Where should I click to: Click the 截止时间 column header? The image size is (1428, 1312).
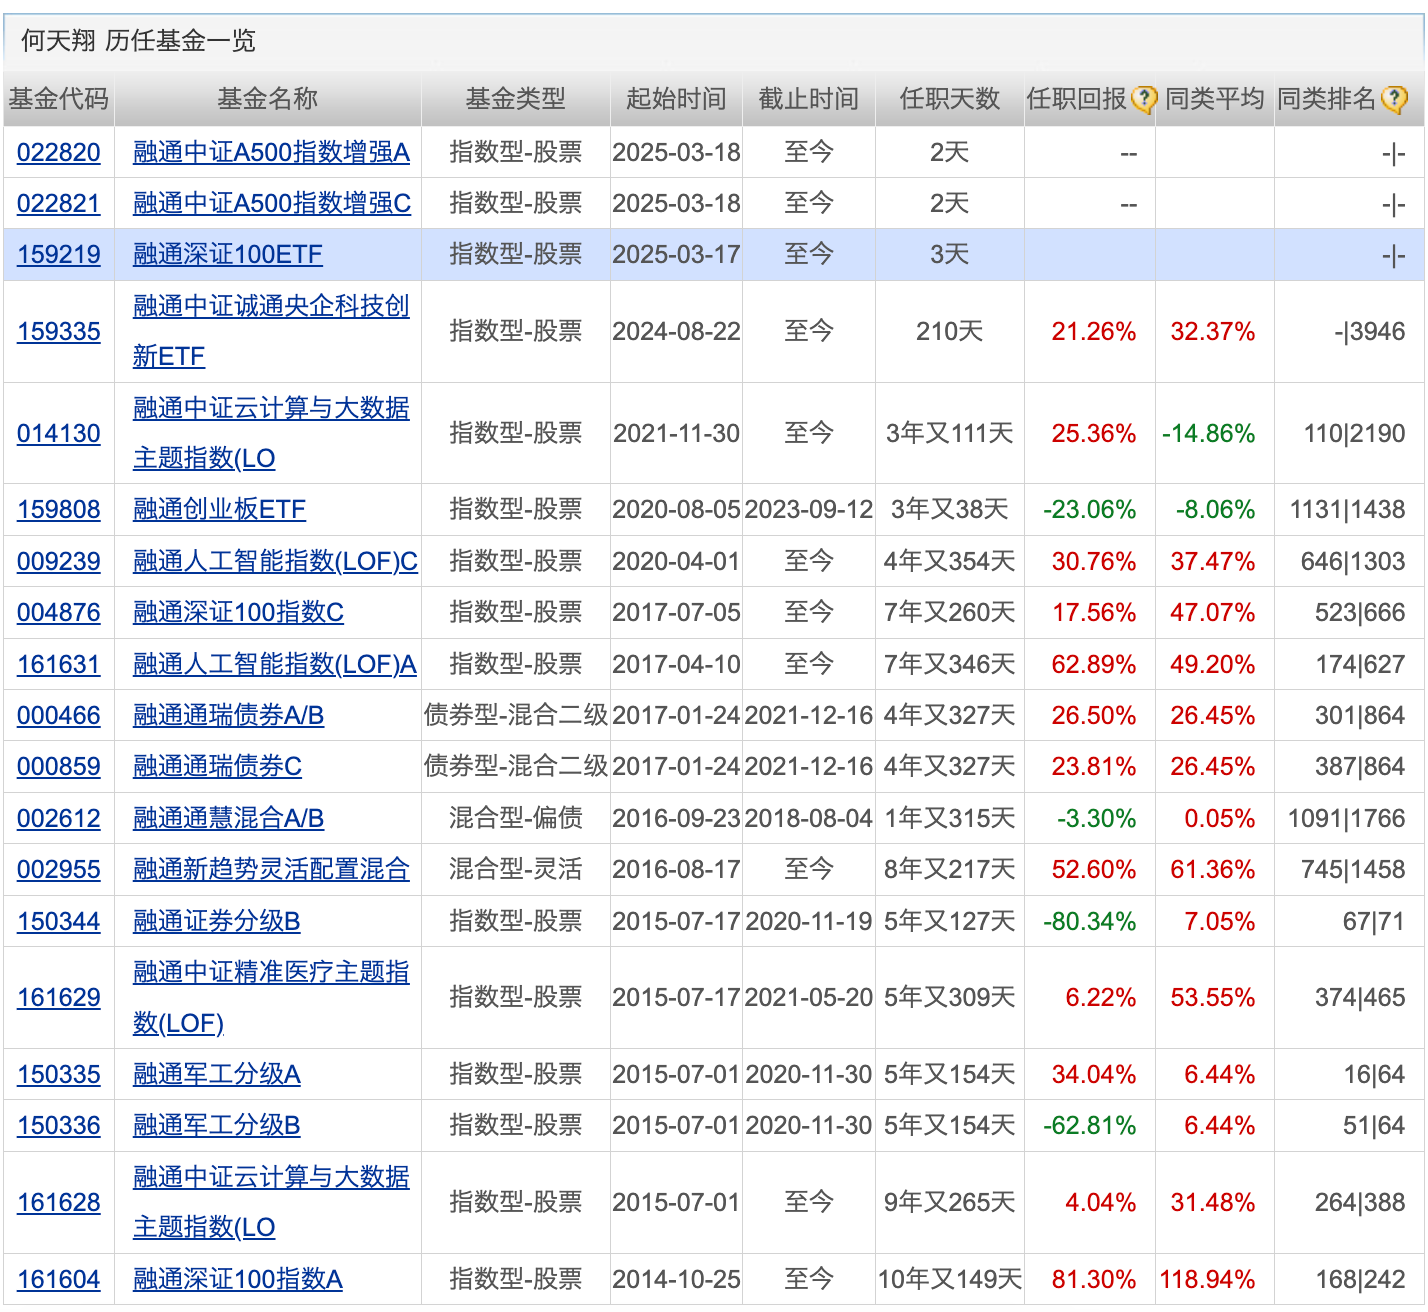pyautogui.click(x=808, y=99)
